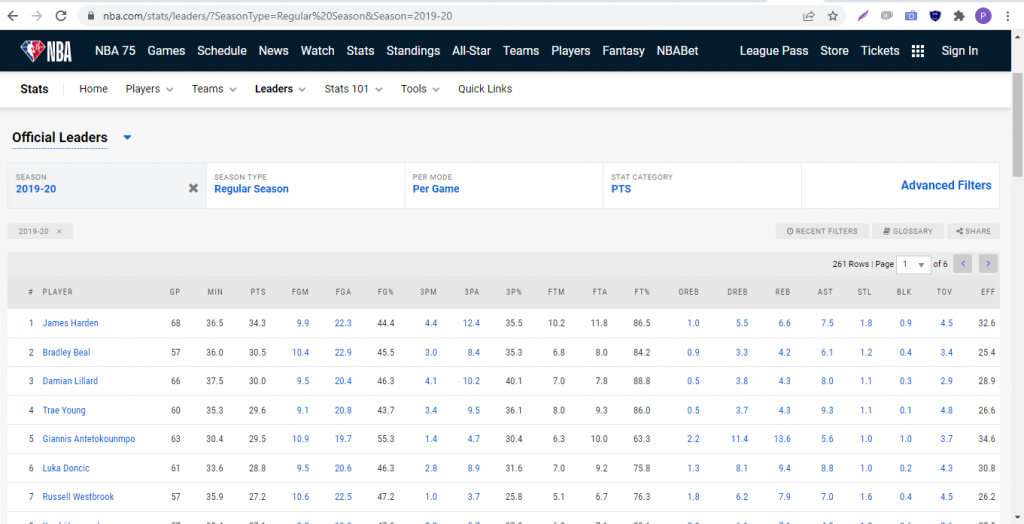
Task: Click the NBA logo
Action: tap(46, 51)
